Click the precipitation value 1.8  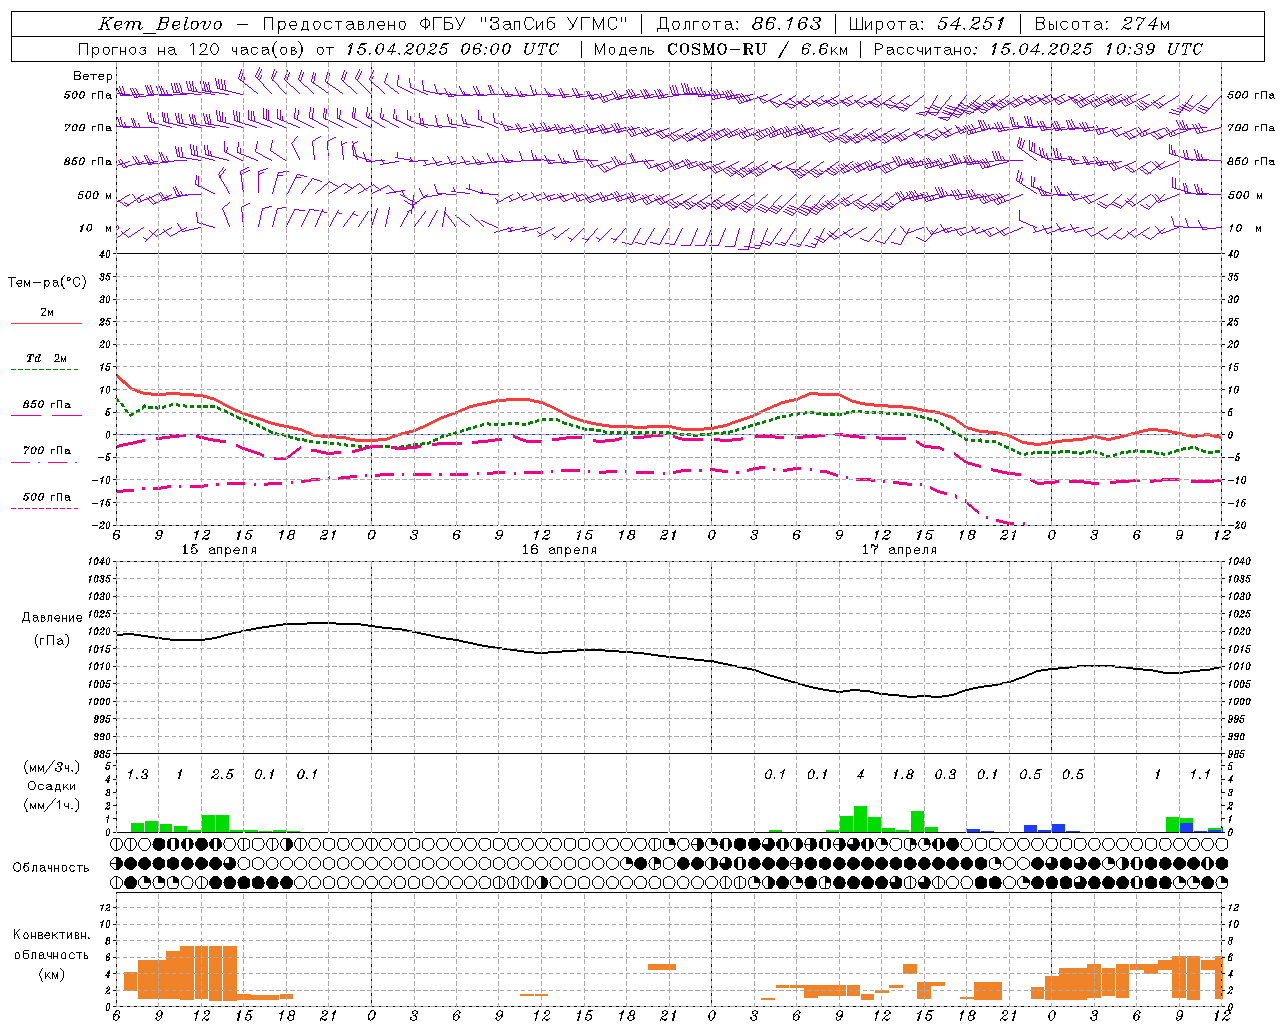903,775
